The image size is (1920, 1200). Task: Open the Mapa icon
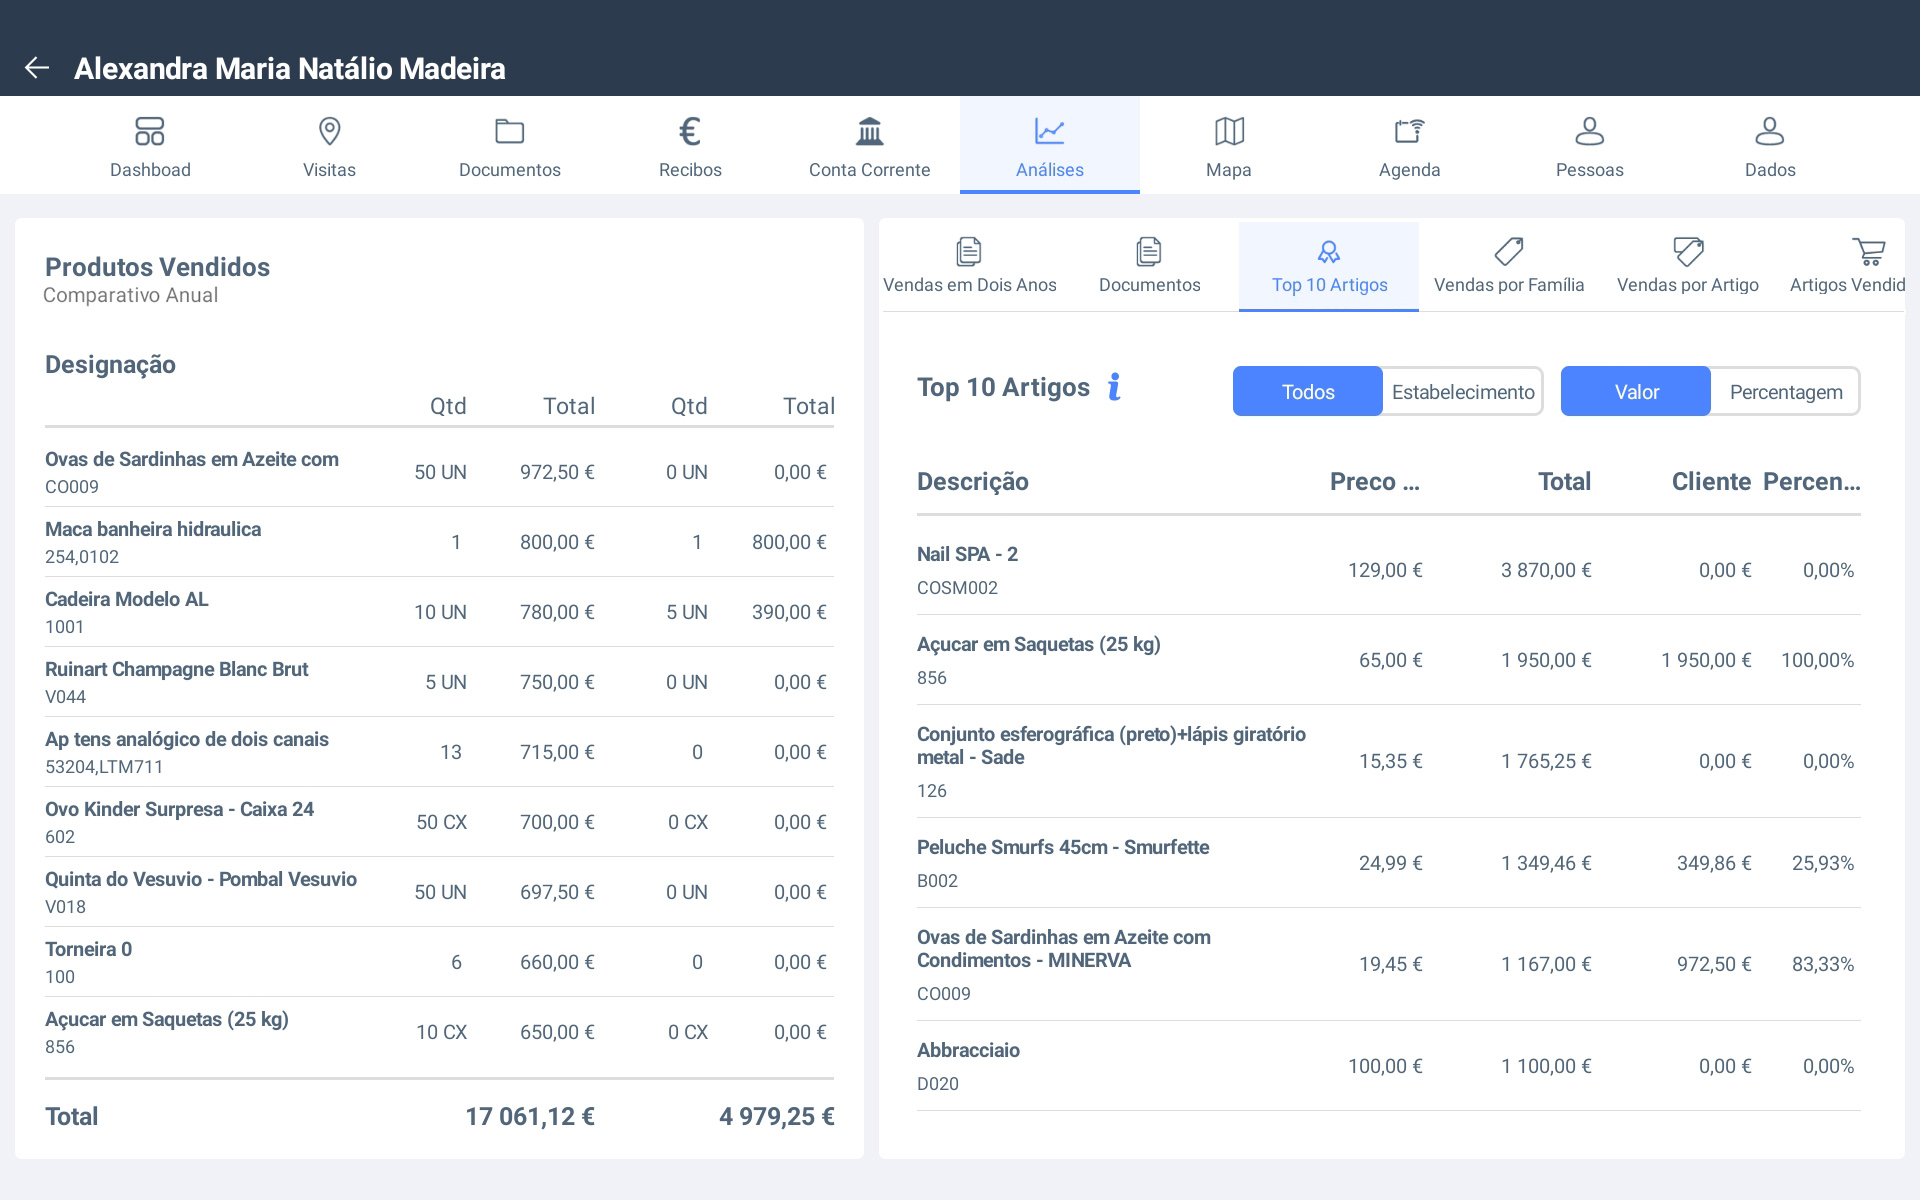pos(1228,132)
